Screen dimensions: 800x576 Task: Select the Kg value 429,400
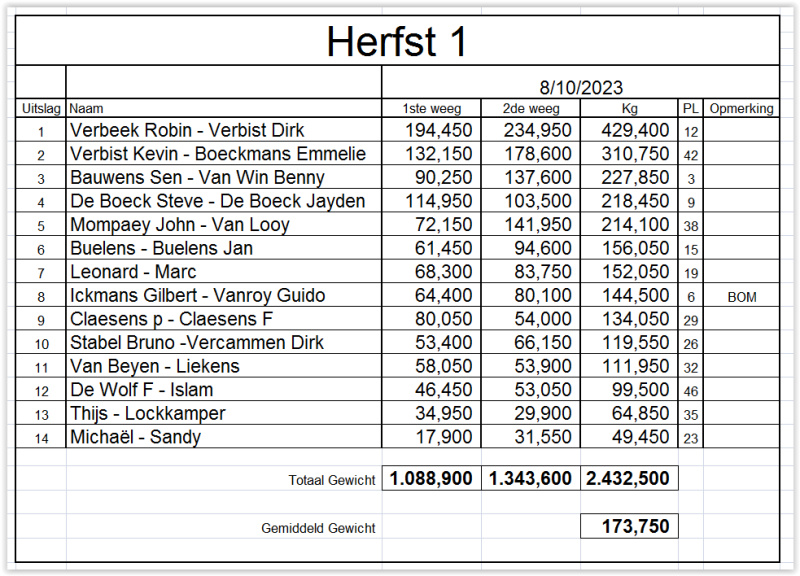[635, 130]
